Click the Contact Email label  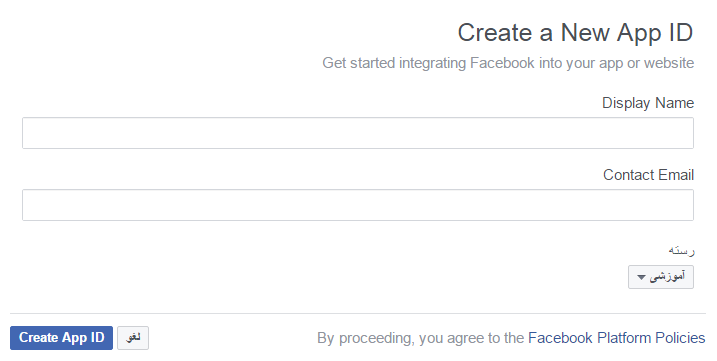tap(648, 175)
